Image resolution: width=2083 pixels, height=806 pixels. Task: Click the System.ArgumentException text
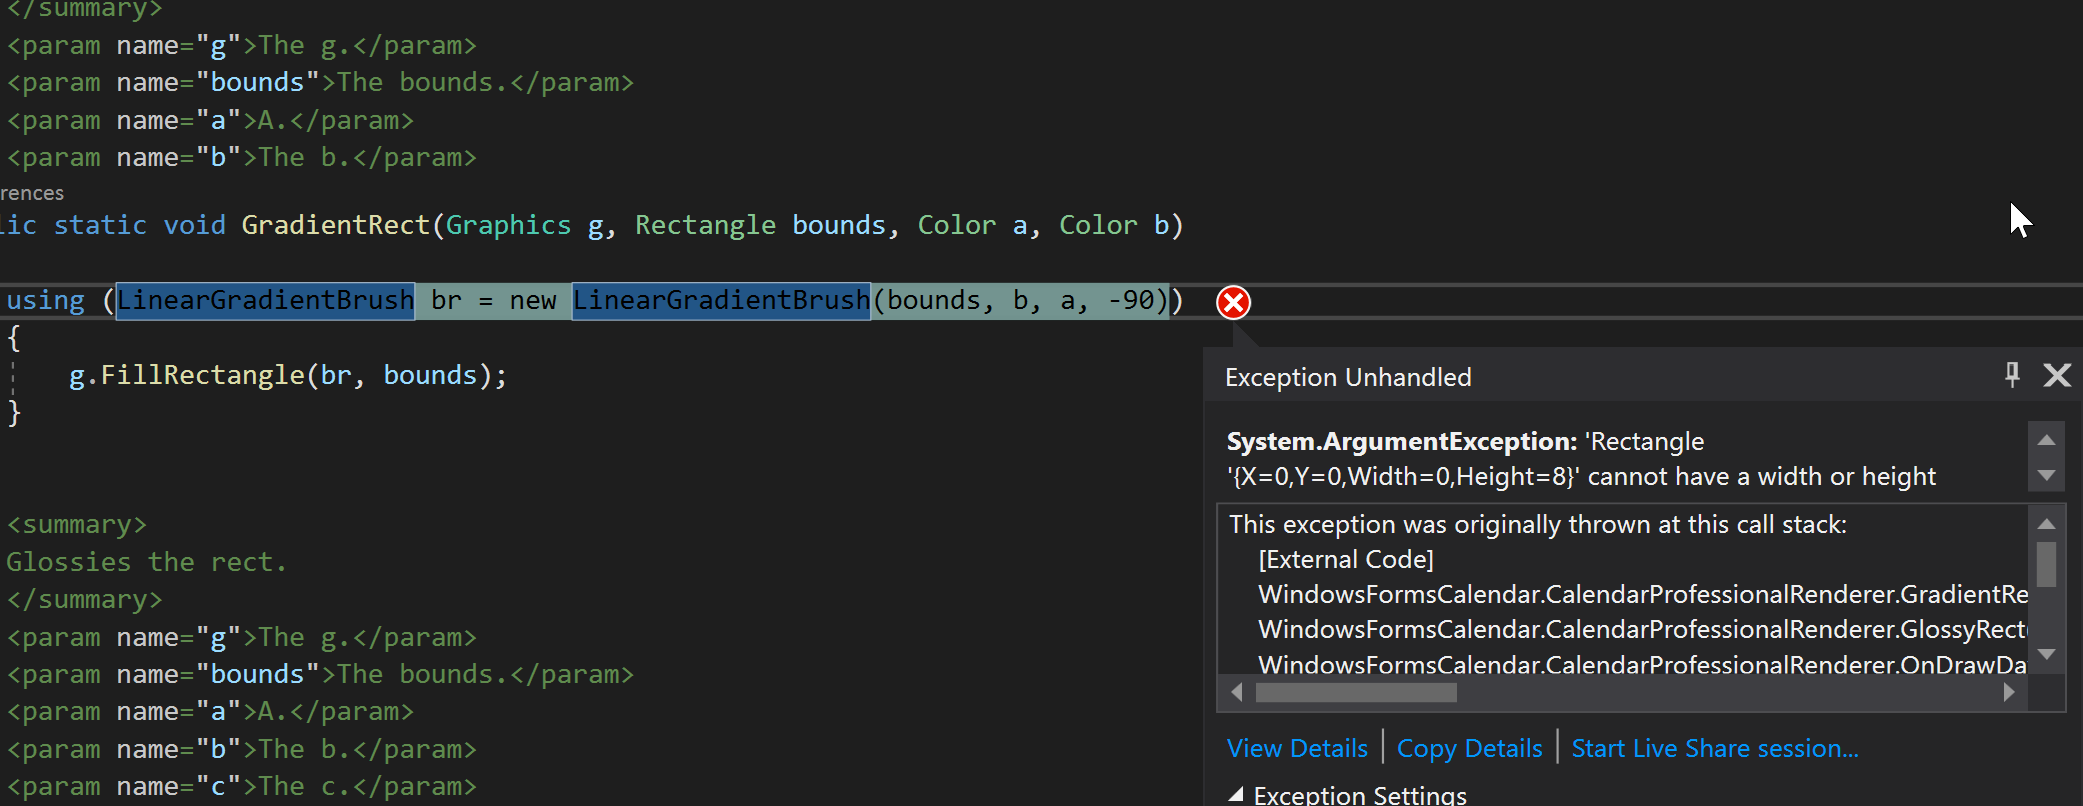tap(1401, 441)
